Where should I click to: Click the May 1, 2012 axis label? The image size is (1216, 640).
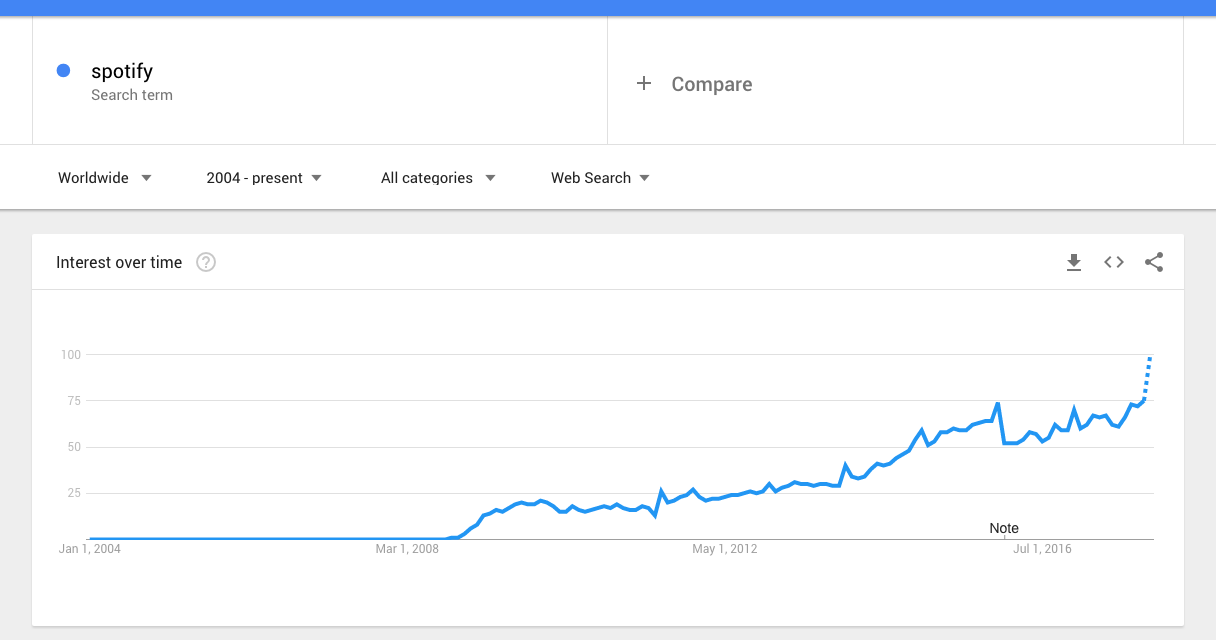coord(725,549)
